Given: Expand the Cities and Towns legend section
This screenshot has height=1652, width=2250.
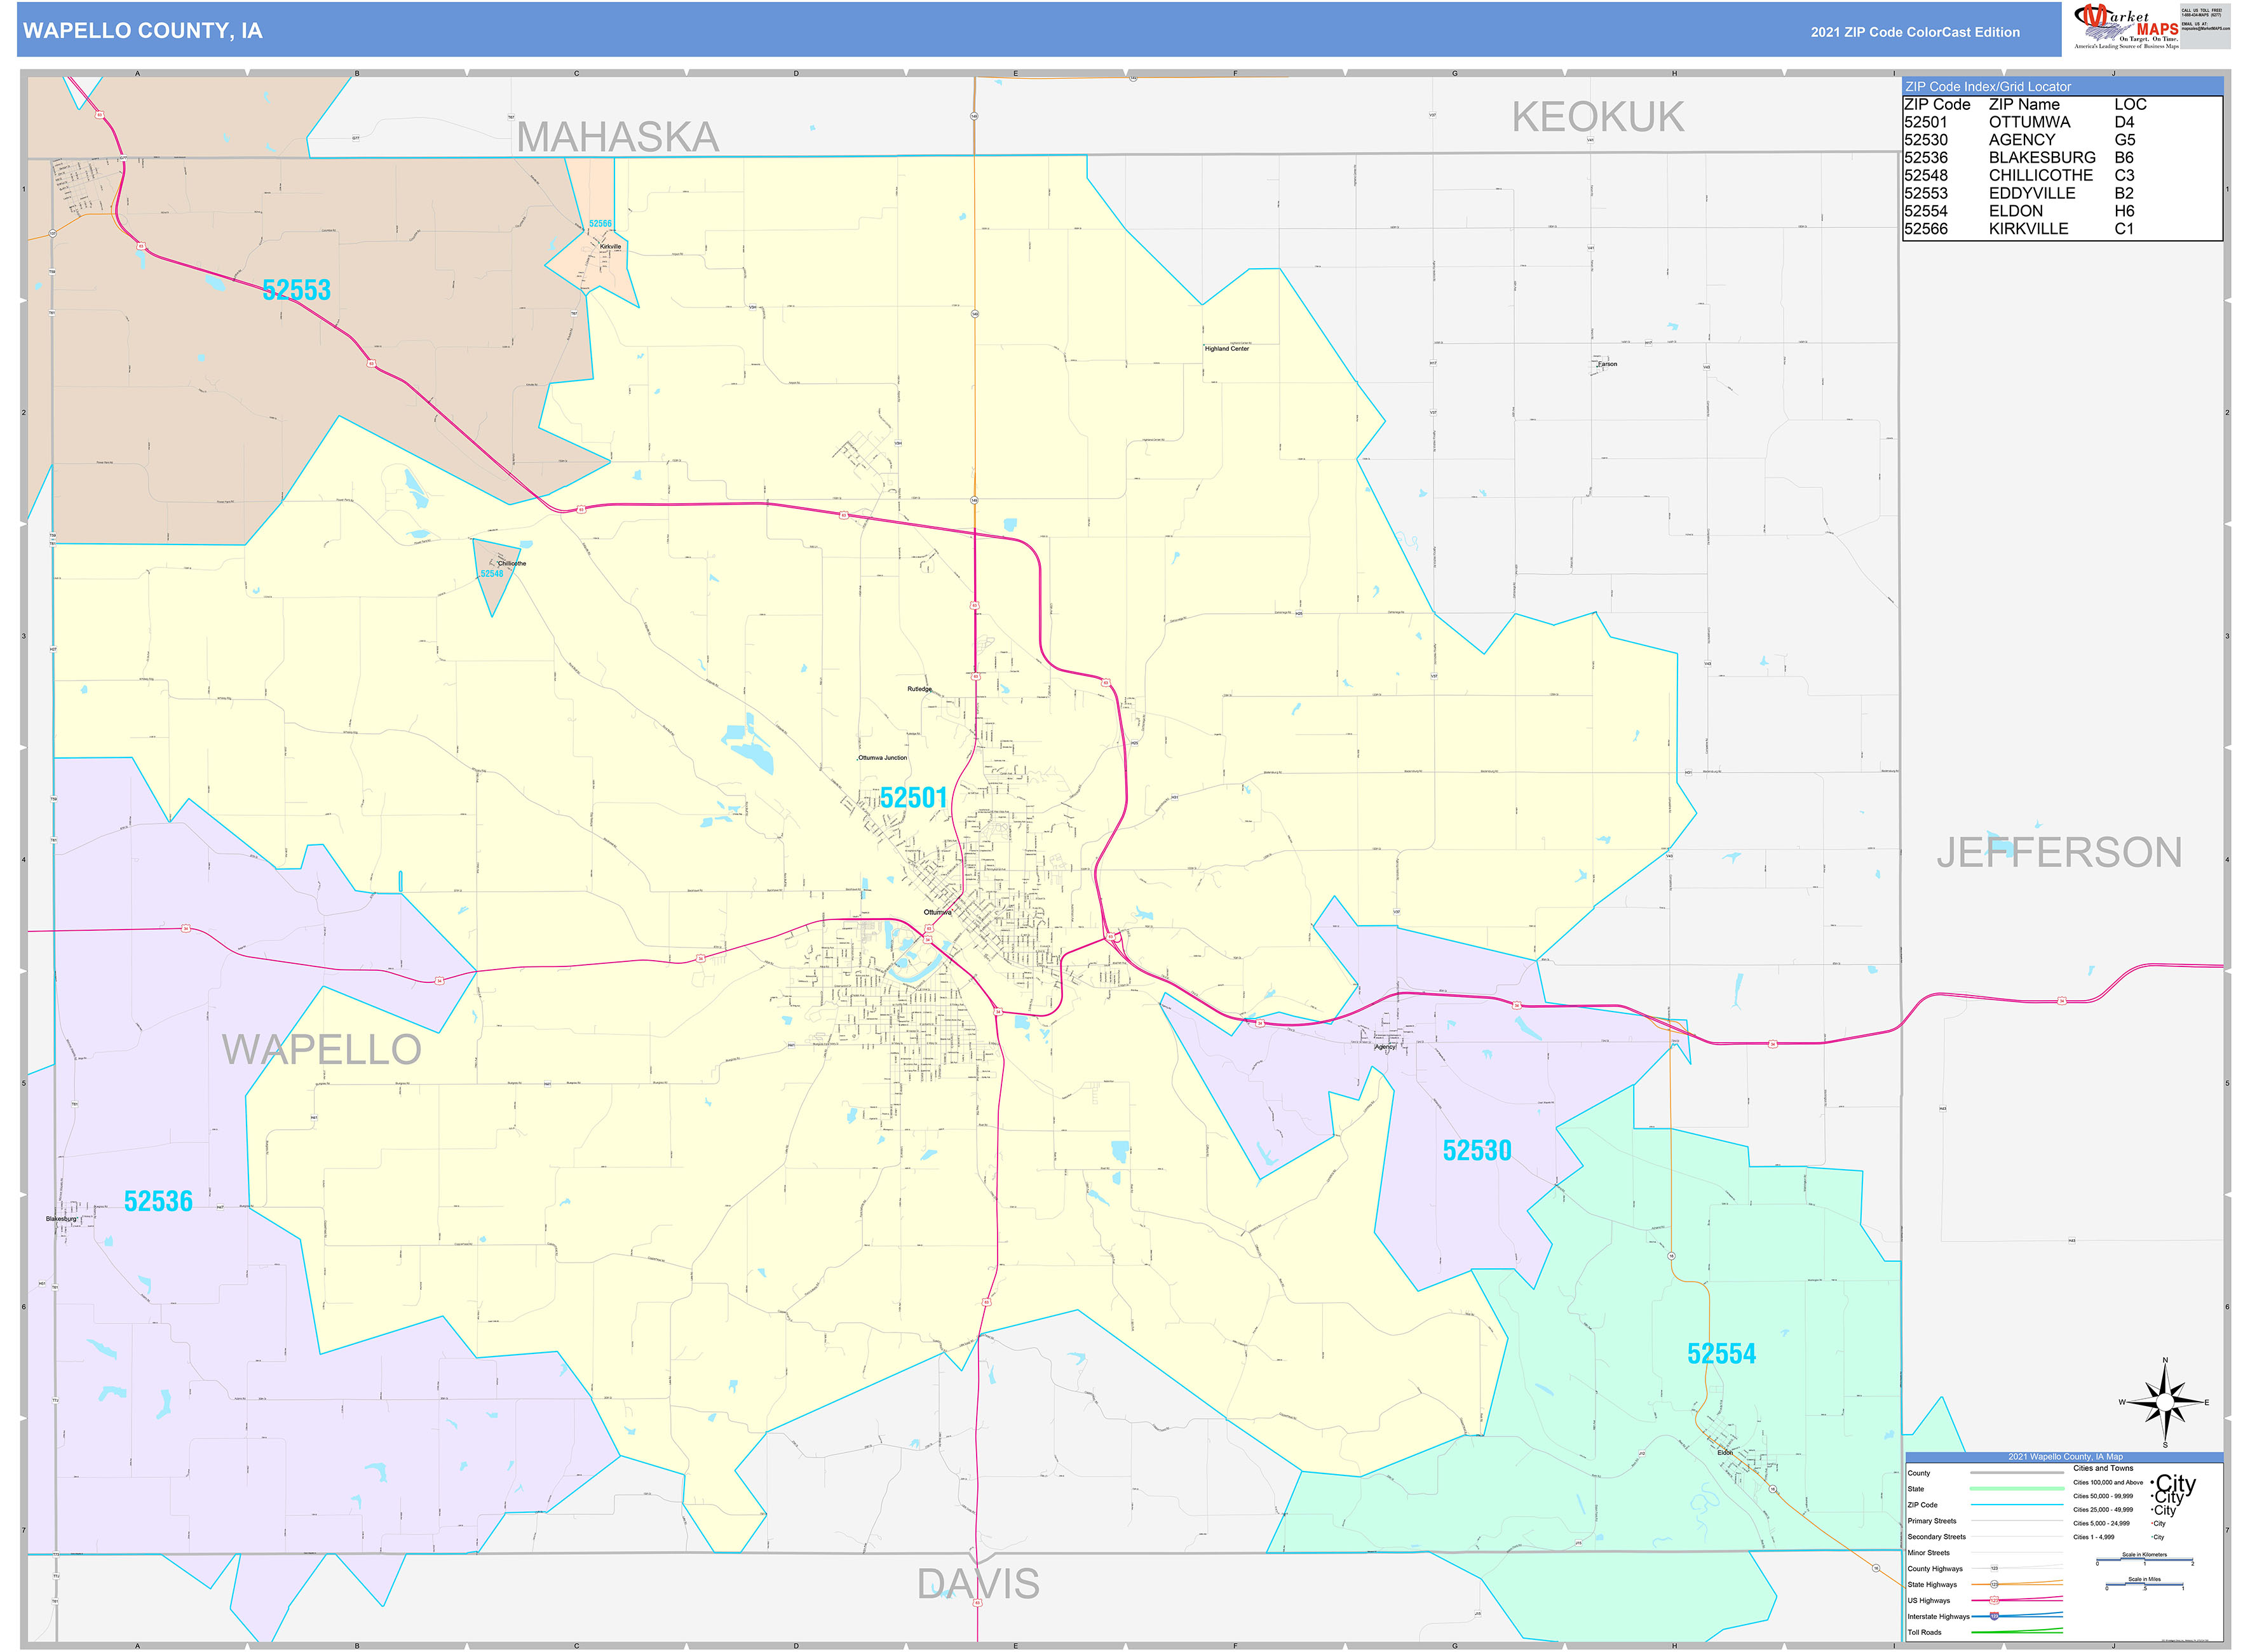Looking at the screenshot, I should point(2103,1468).
